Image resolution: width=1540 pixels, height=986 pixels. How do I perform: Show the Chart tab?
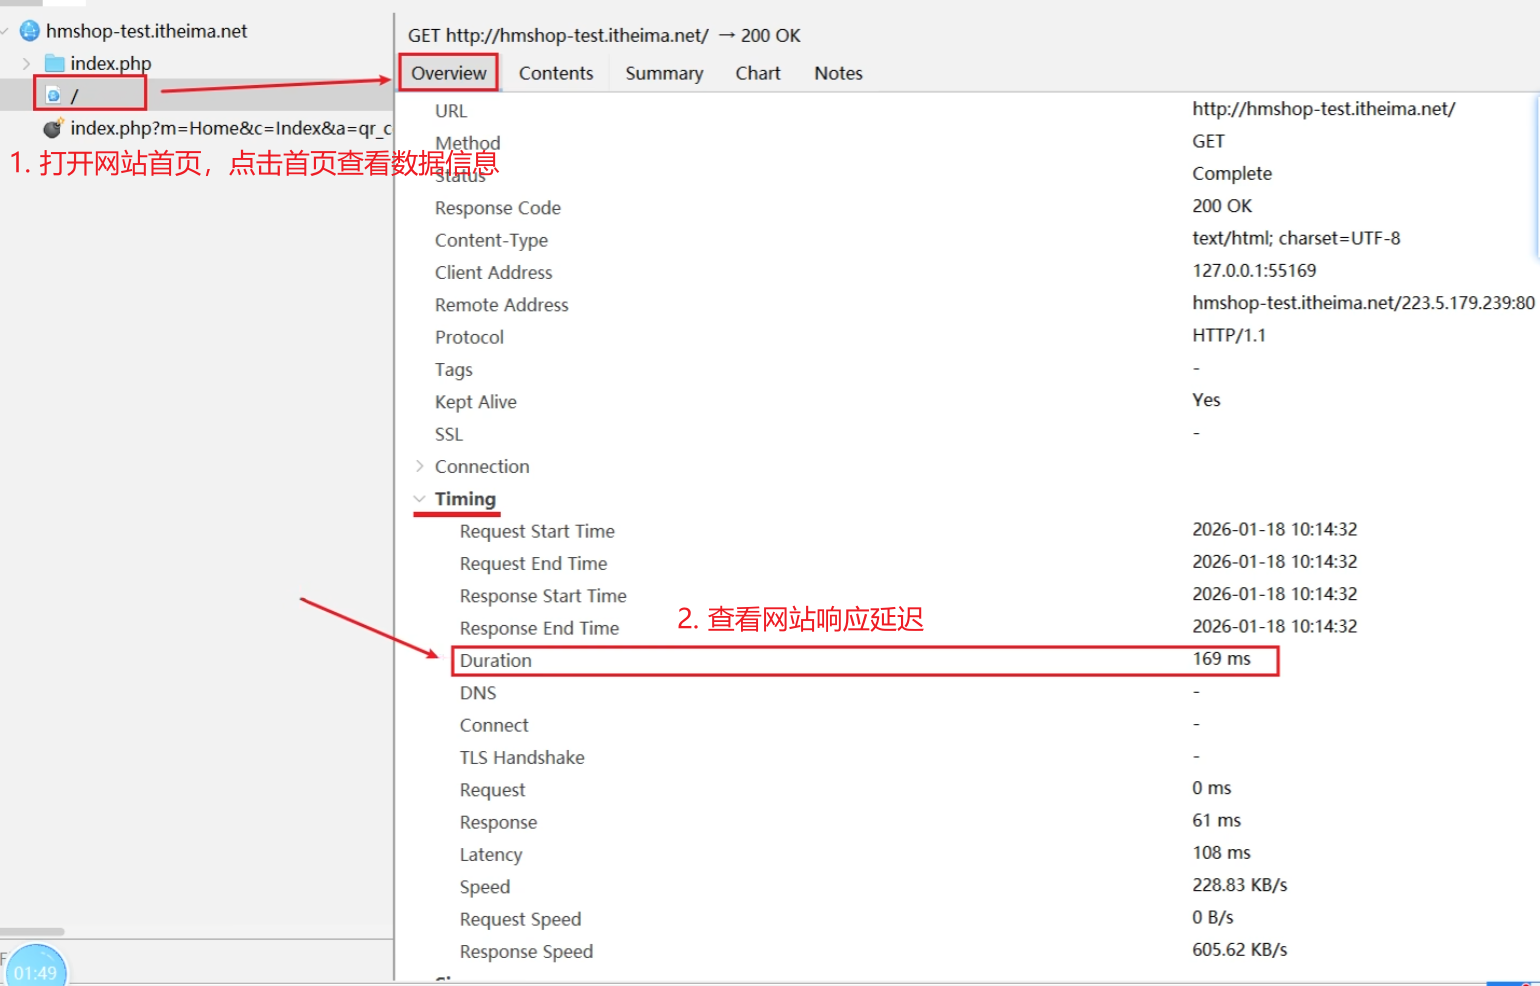click(758, 73)
